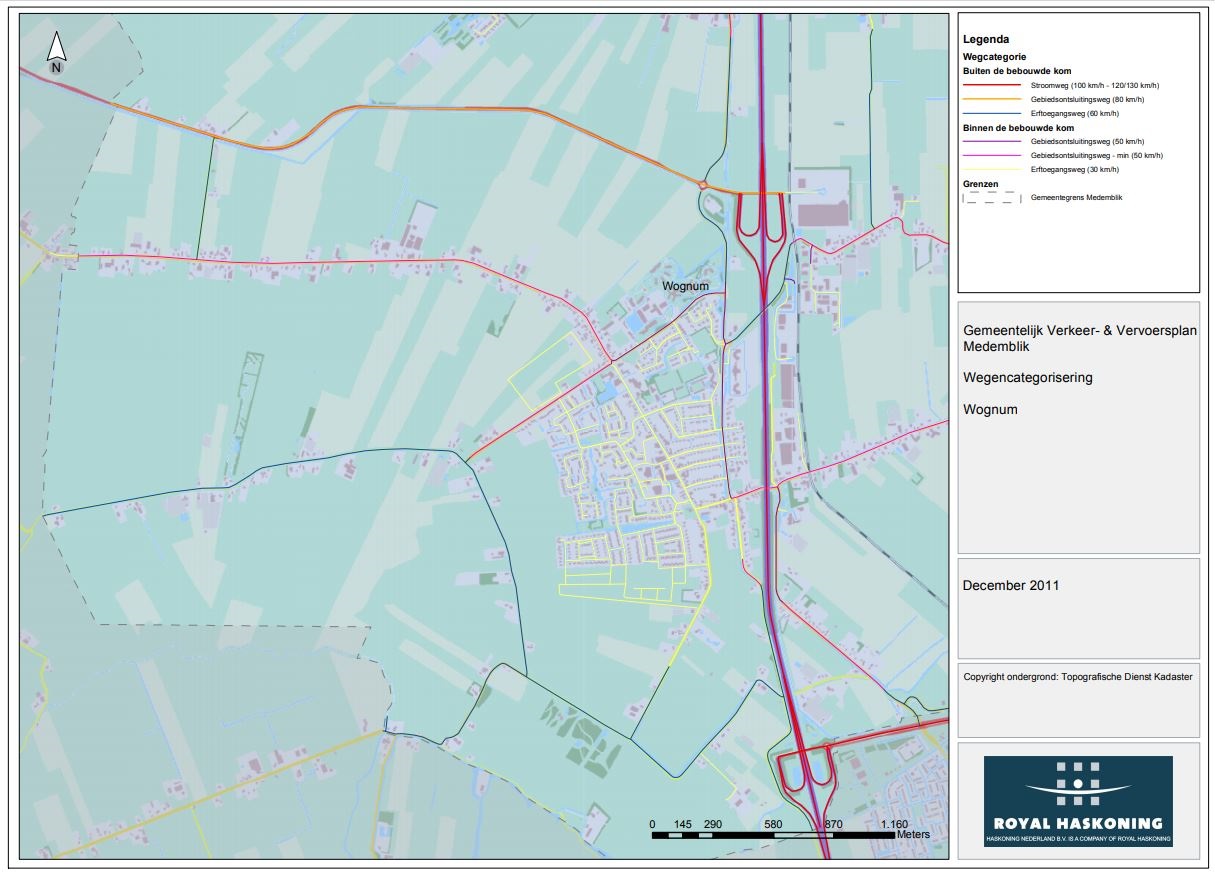Select "Gebiedsontsluitingsweg (50 km/h)" legend label
The height and width of the screenshot is (875, 1215).
coord(1087,142)
